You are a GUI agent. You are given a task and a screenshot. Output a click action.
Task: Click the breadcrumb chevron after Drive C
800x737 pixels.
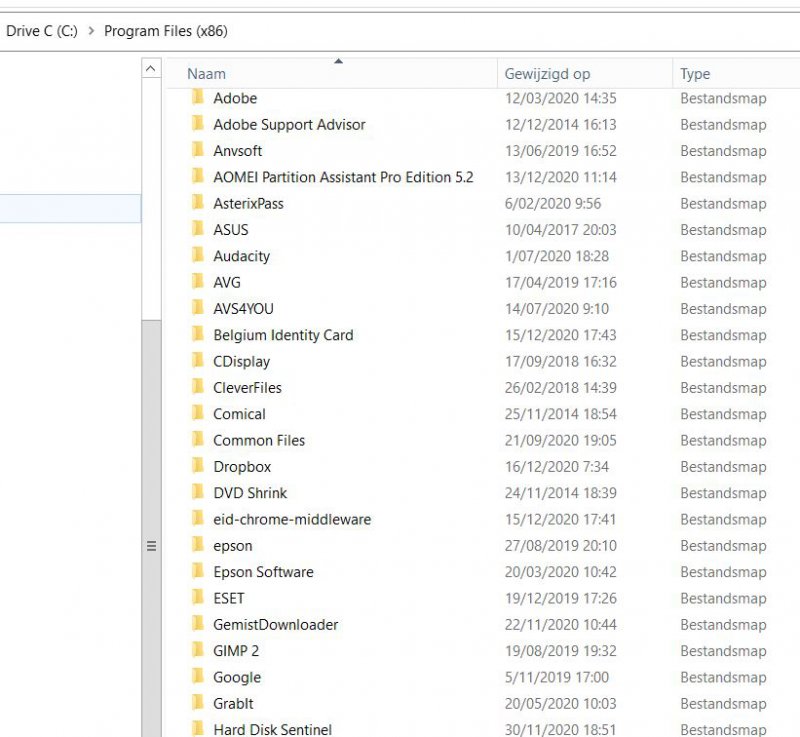91,31
